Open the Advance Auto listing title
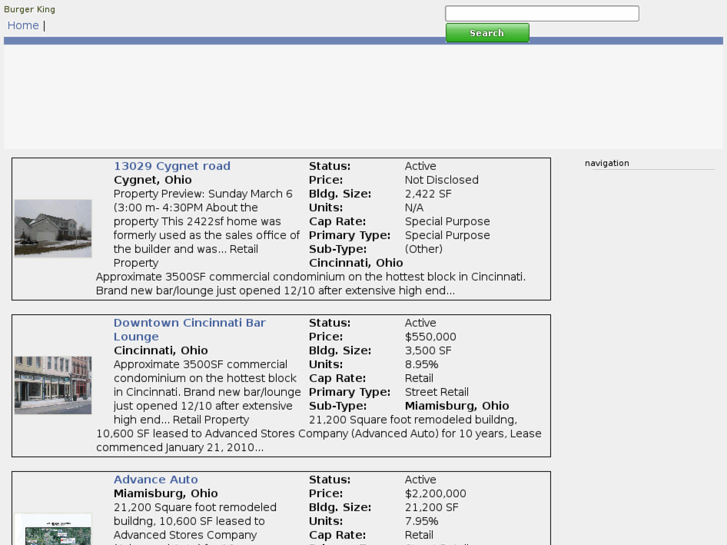This screenshot has width=727, height=545. [155, 480]
